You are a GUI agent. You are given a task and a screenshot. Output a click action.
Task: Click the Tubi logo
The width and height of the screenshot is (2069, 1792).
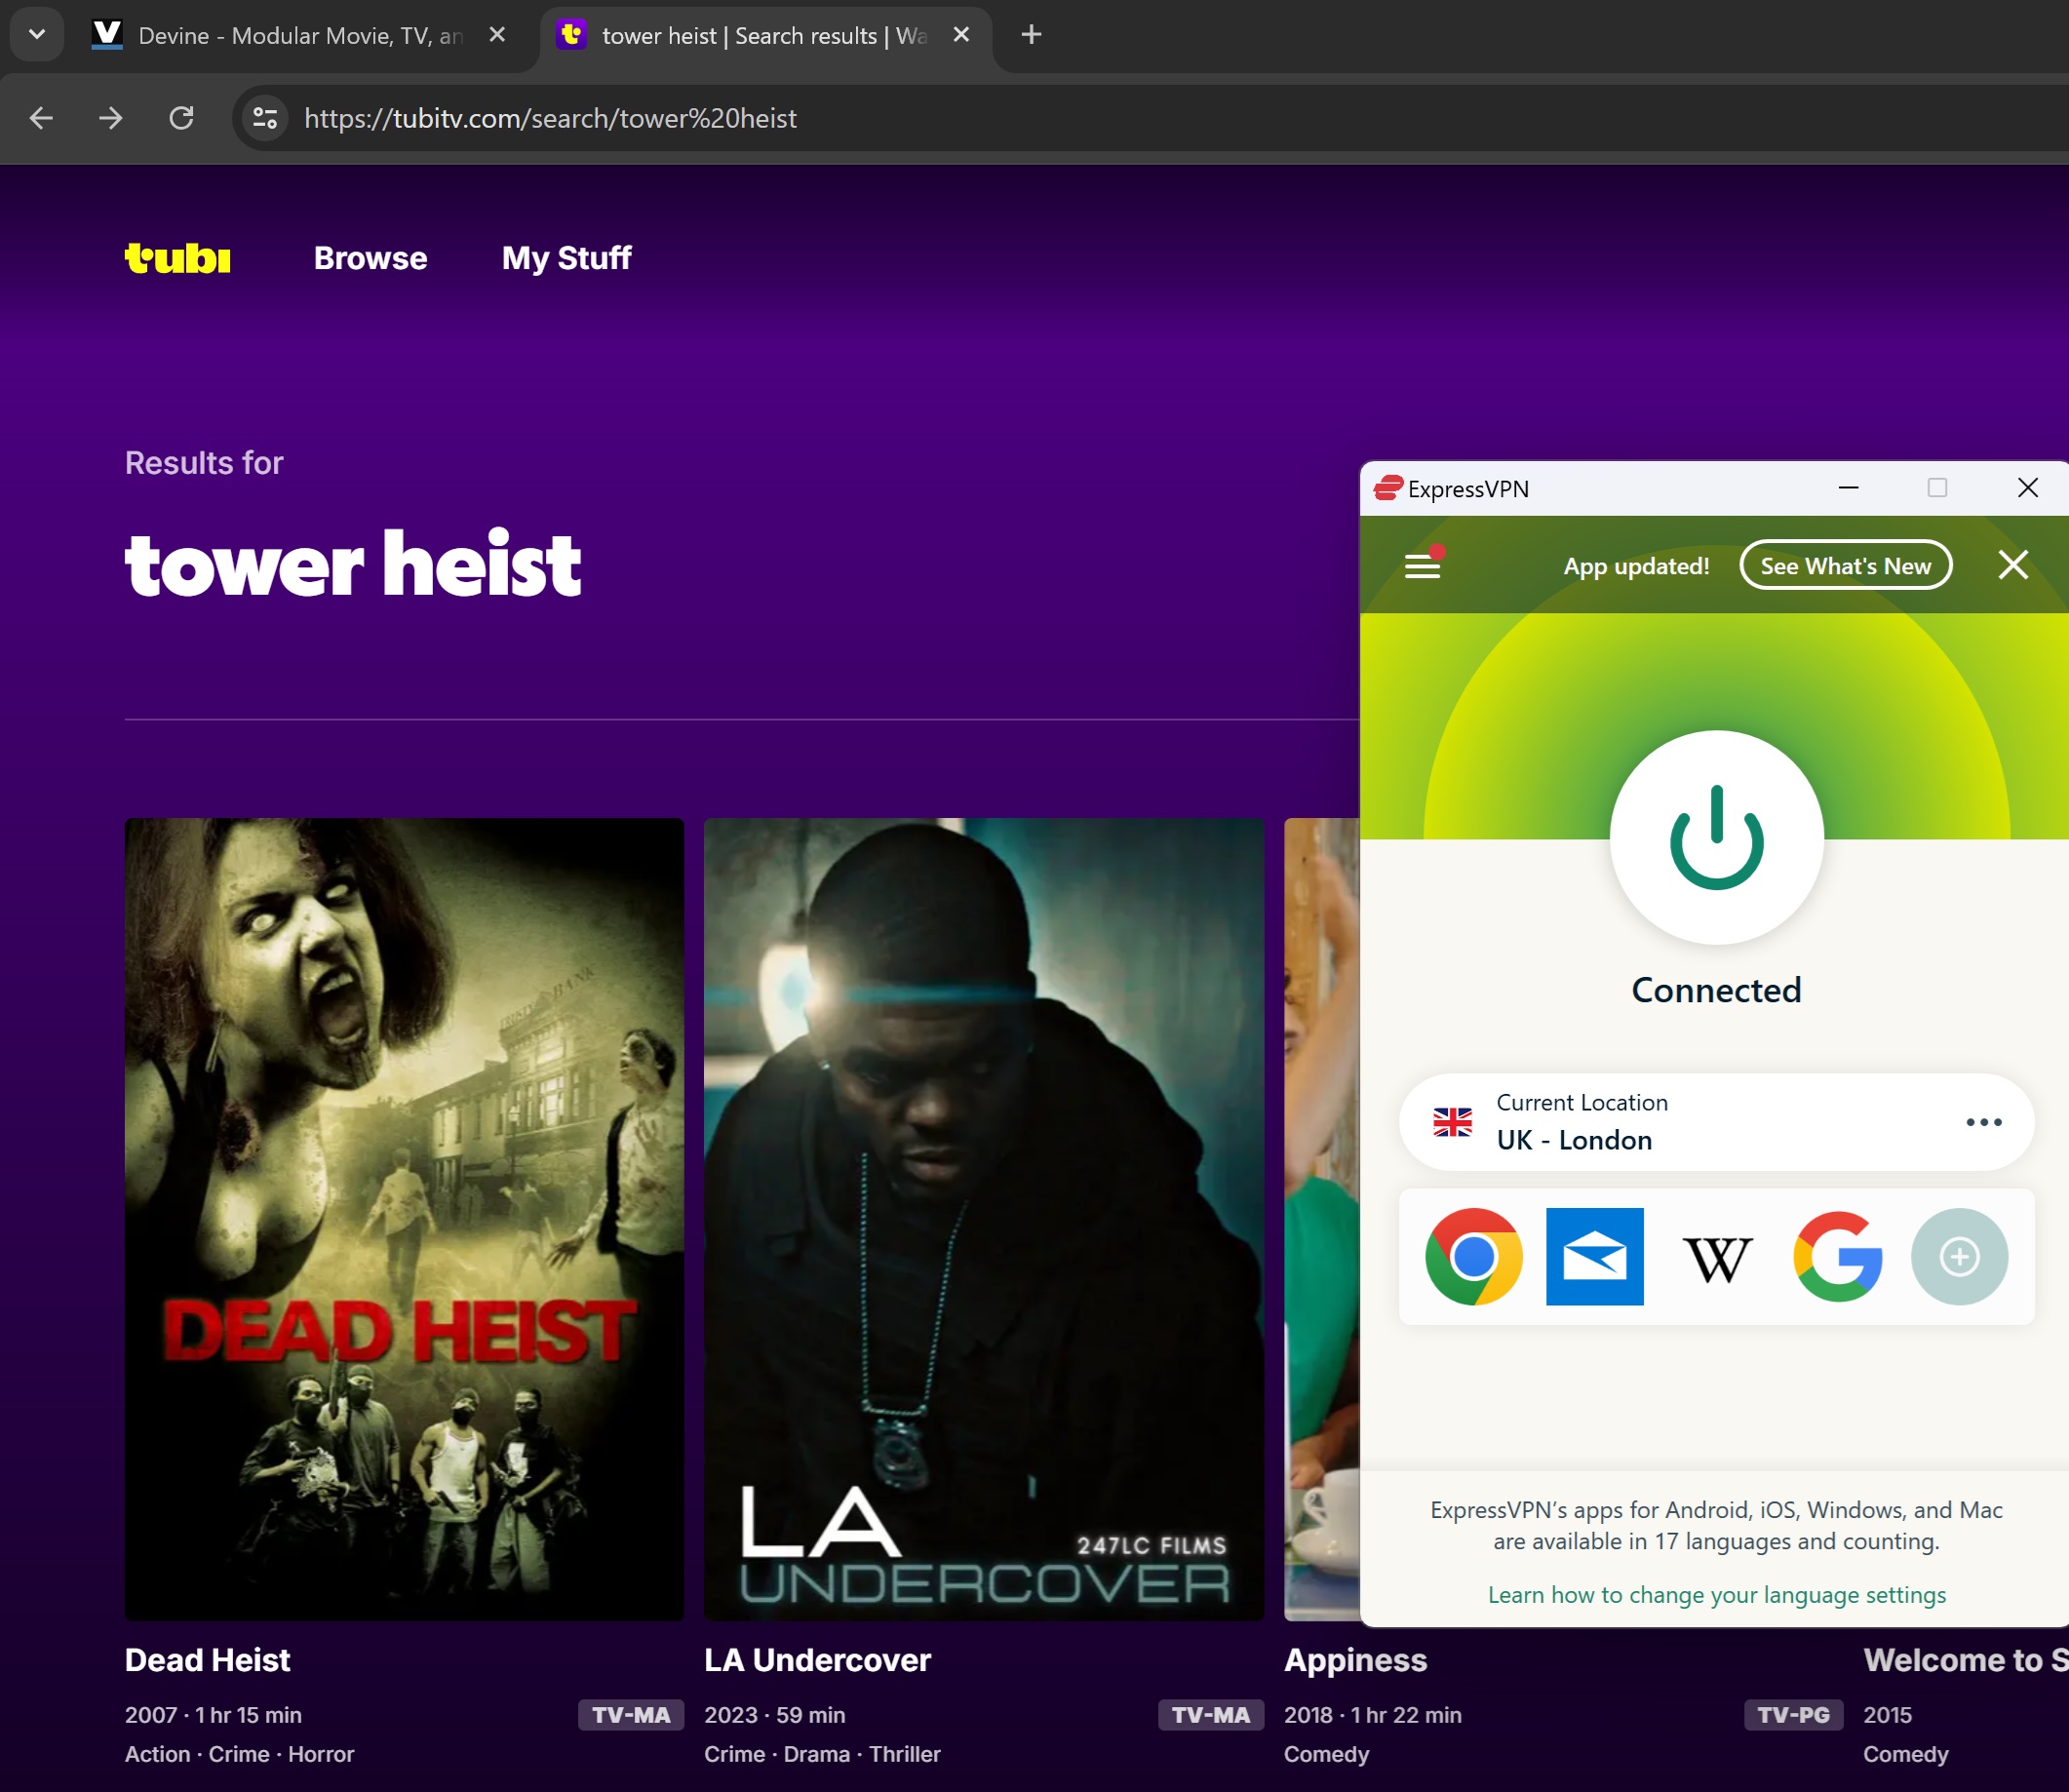pos(178,258)
